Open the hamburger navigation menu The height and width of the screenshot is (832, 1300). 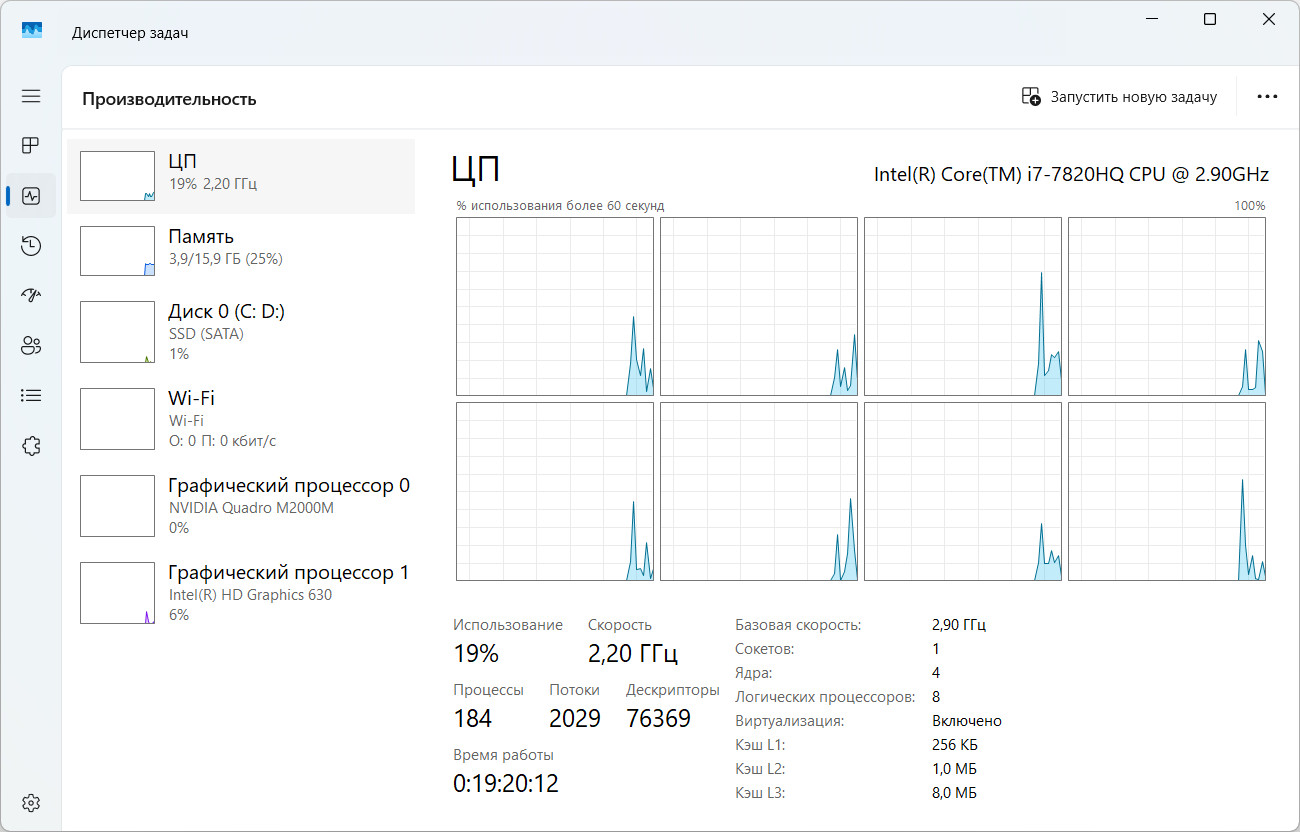[31, 96]
